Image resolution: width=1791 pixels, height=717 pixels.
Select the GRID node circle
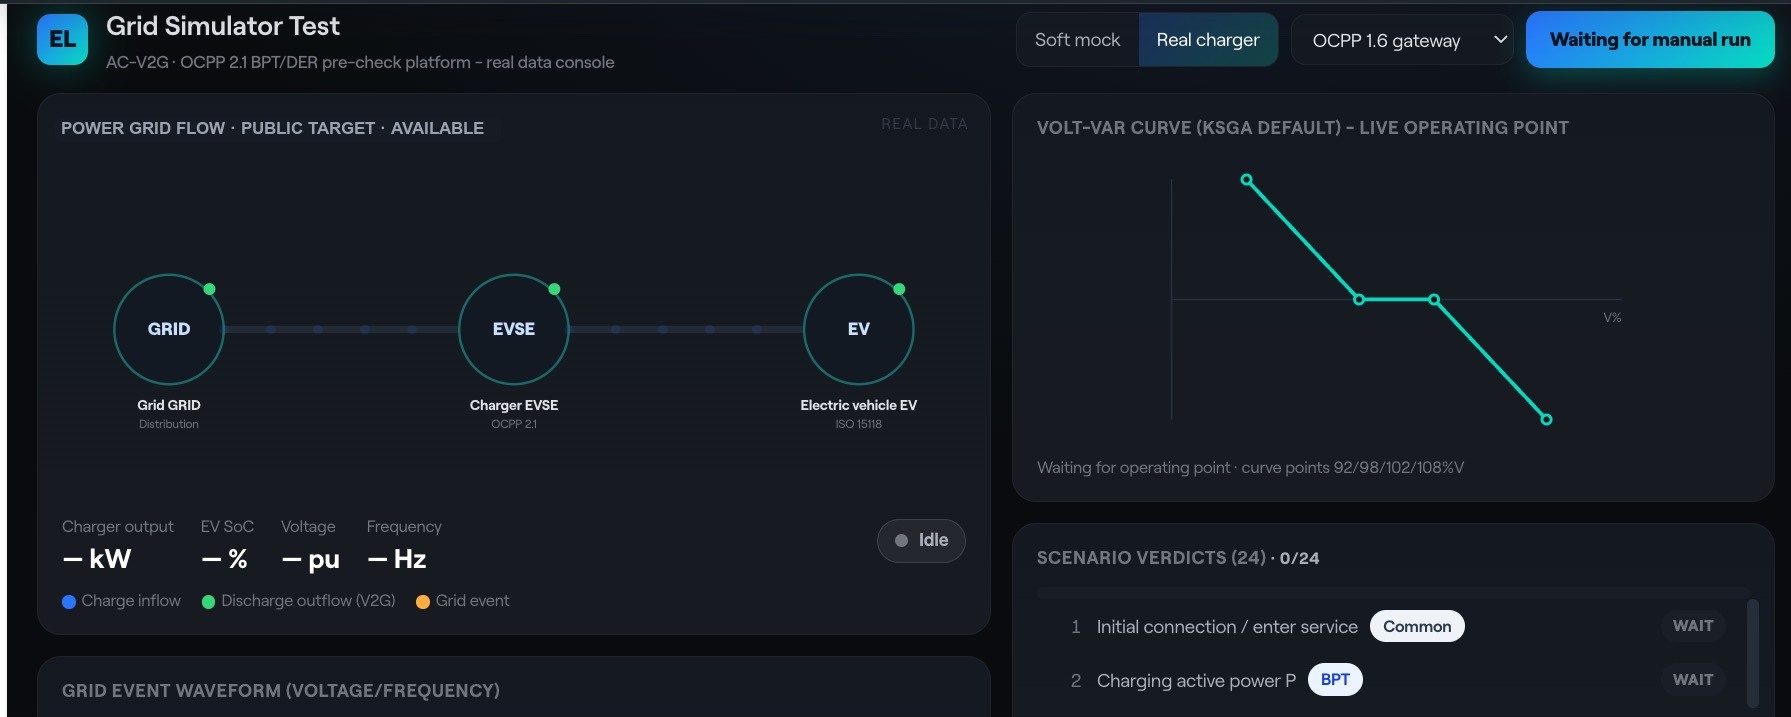point(169,329)
